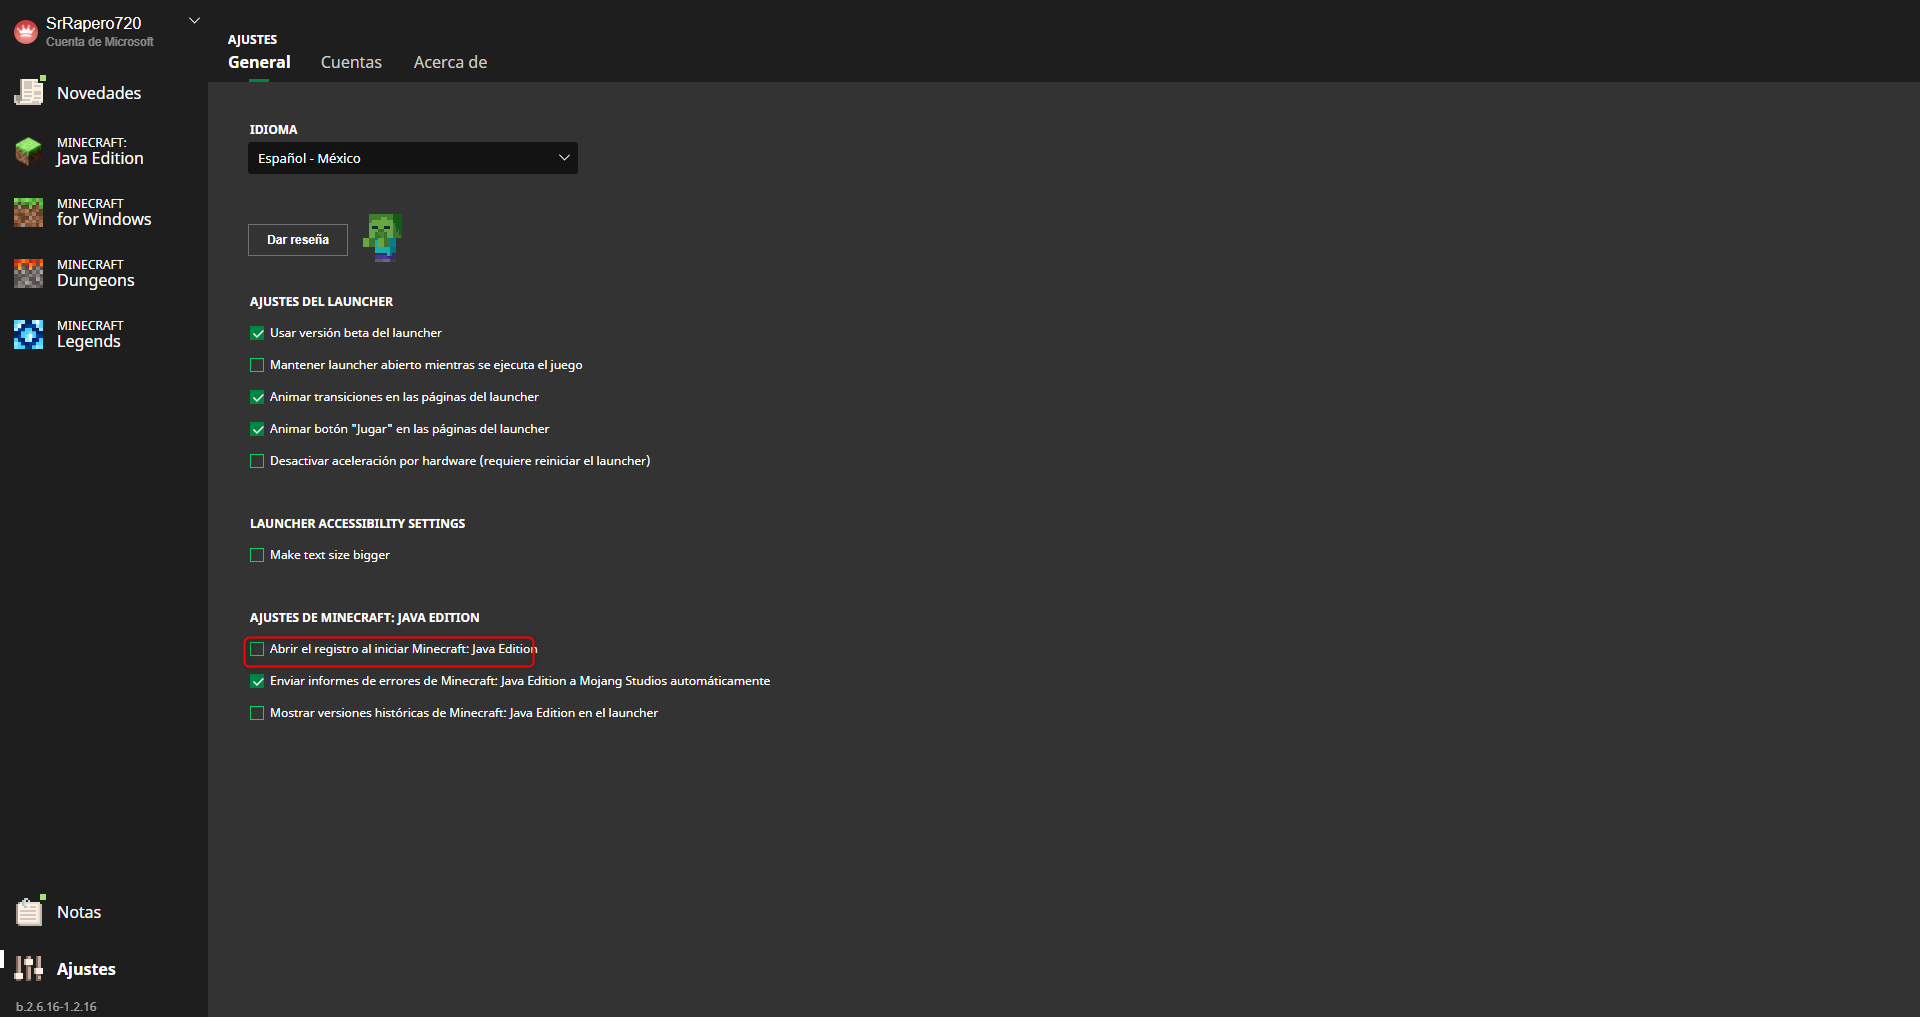The image size is (1920, 1017).
Task: Open the Notas panel
Action: pyautogui.click(x=78, y=911)
